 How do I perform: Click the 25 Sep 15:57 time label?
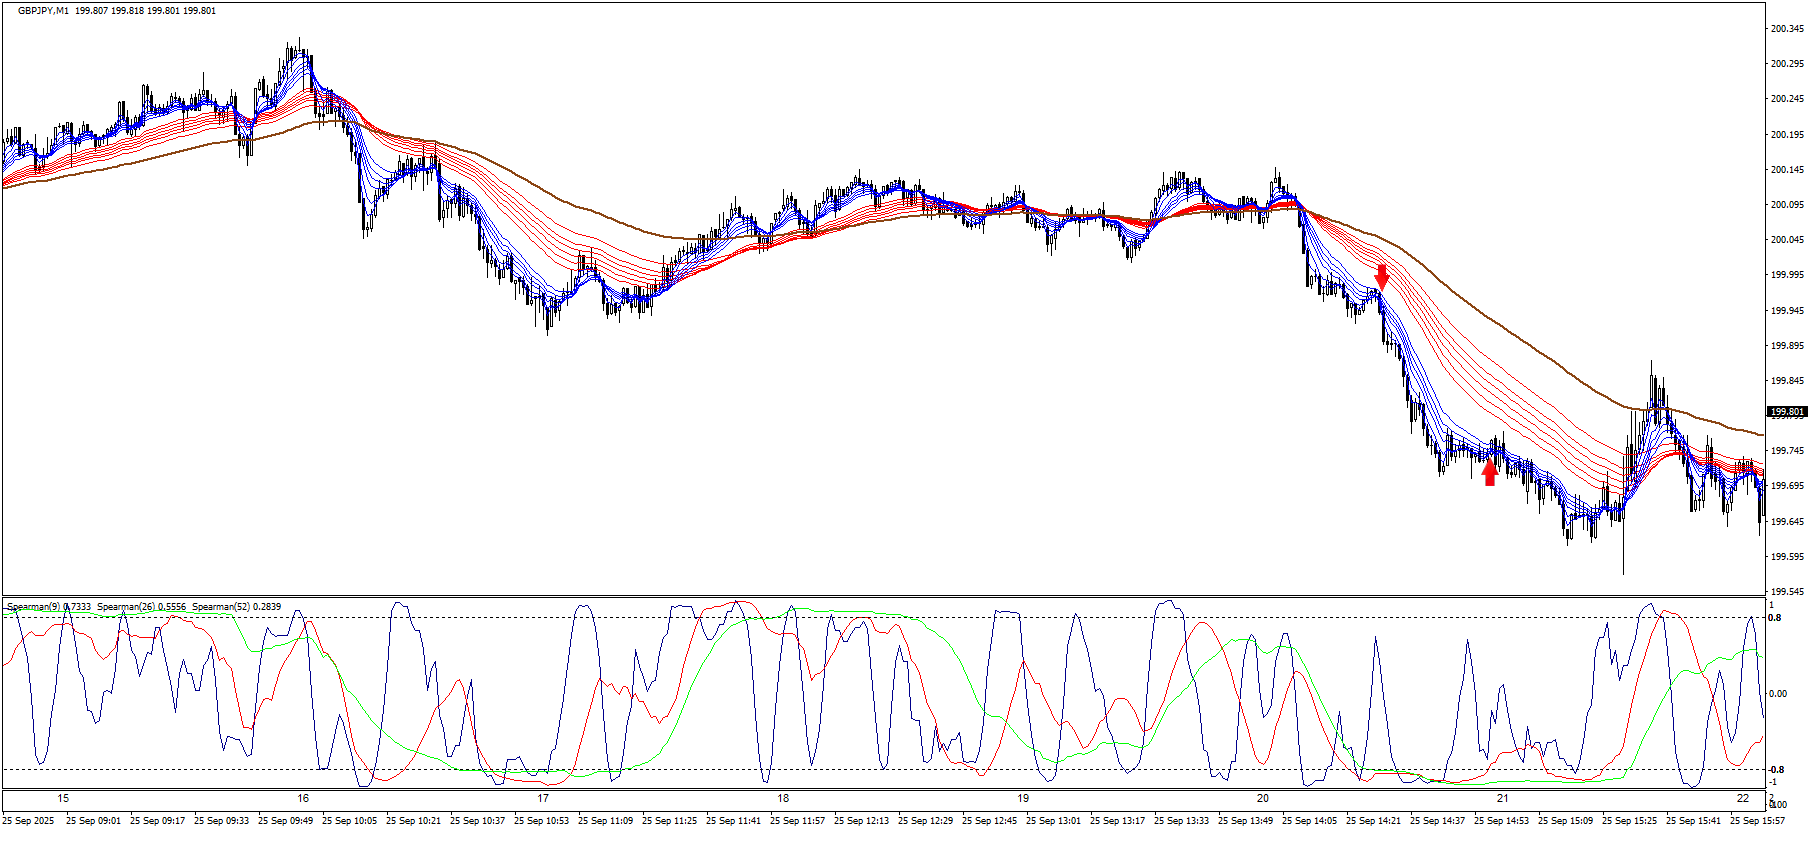click(1757, 821)
